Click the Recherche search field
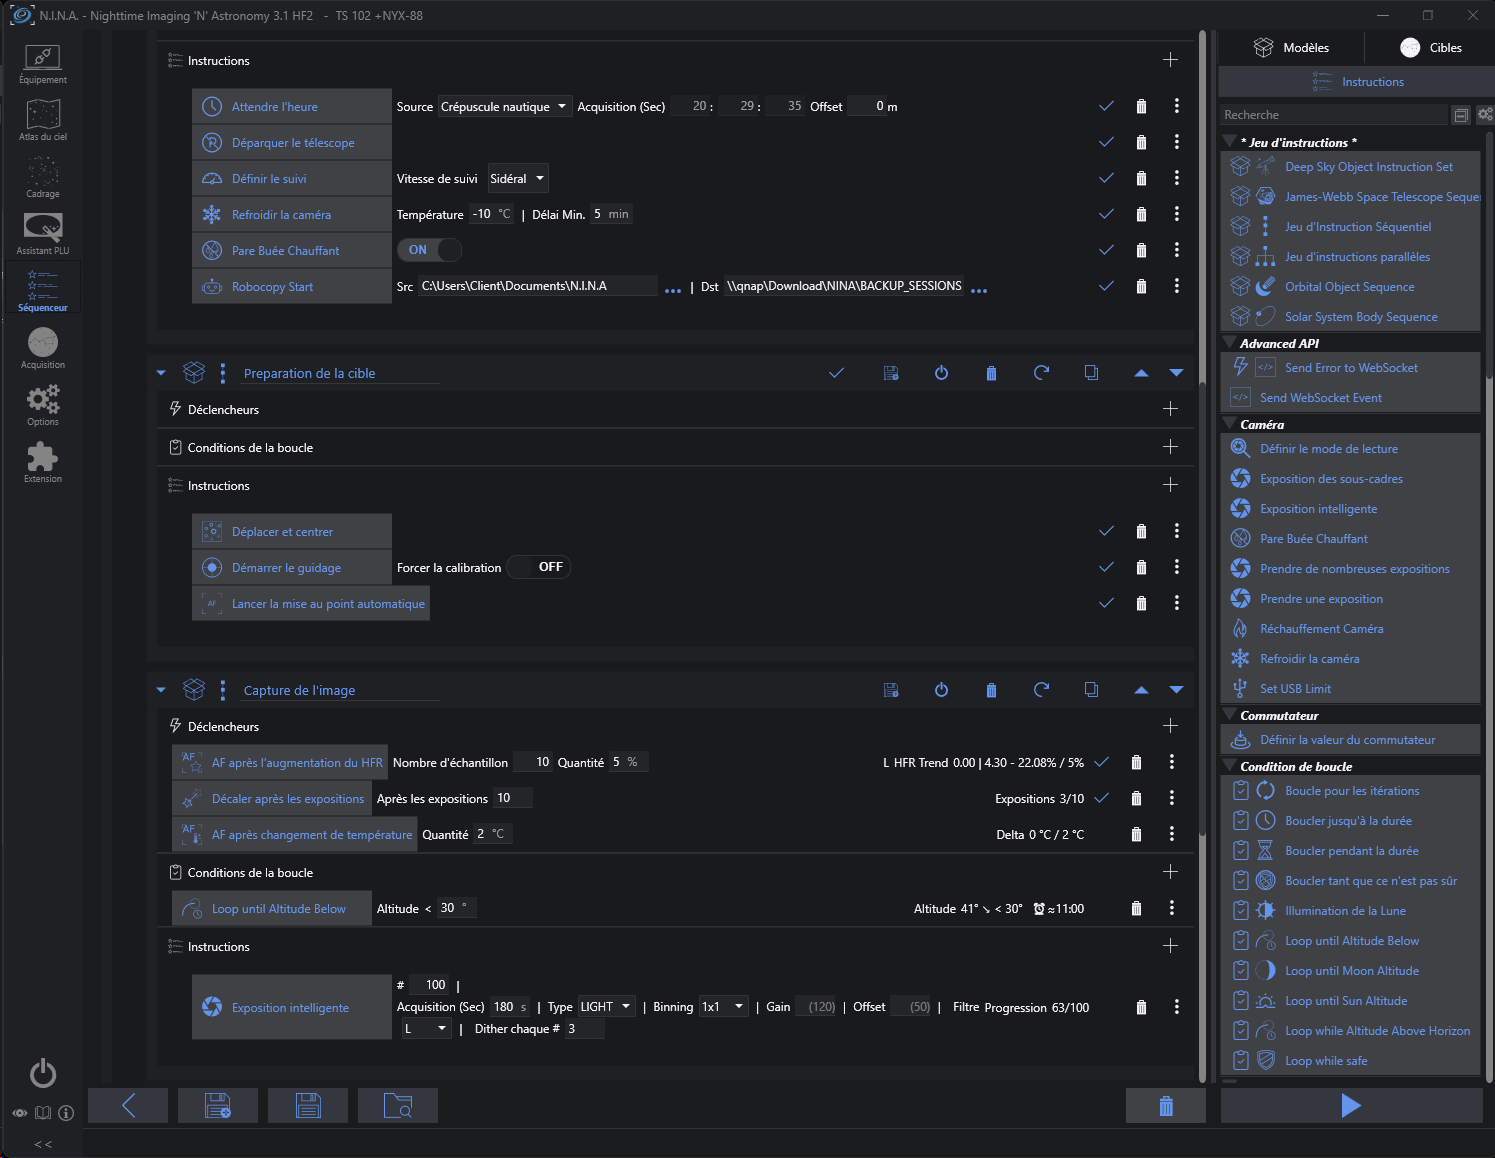Viewport: 1495px width, 1158px height. pos(1334,115)
